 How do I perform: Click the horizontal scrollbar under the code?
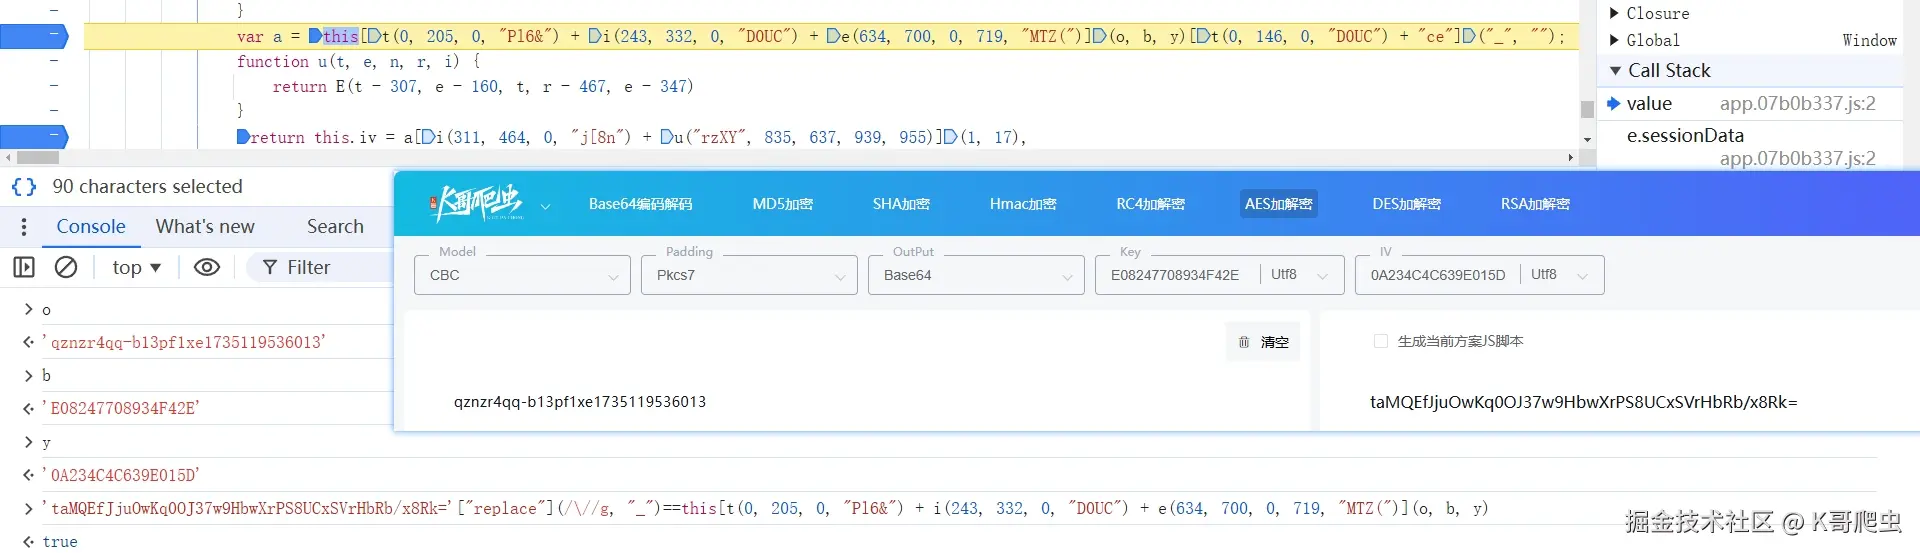(38, 158)
